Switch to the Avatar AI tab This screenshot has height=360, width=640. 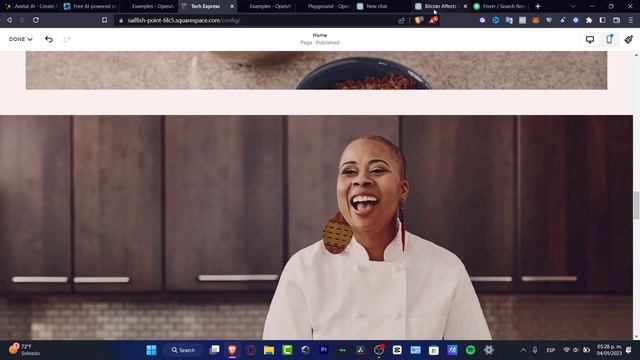coord(31,6)
